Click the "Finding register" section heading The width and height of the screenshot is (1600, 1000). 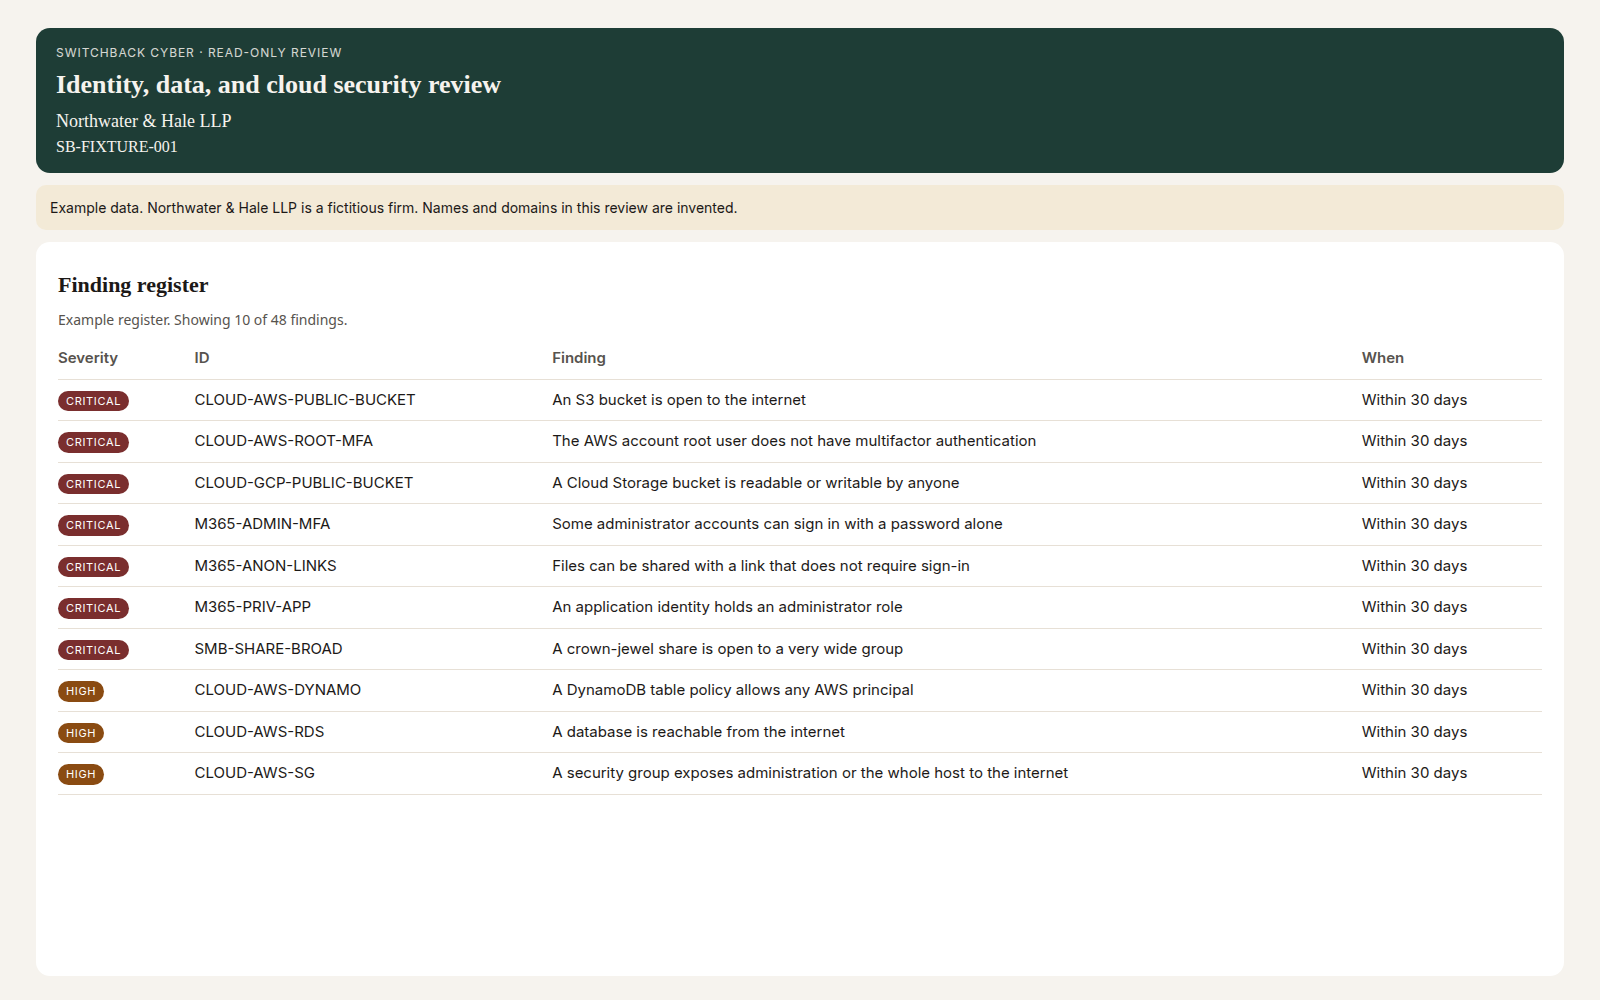(133, 285)
